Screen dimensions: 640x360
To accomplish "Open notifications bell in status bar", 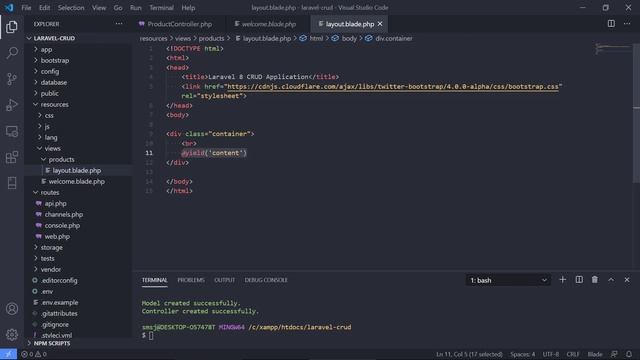I will [629, 354].
